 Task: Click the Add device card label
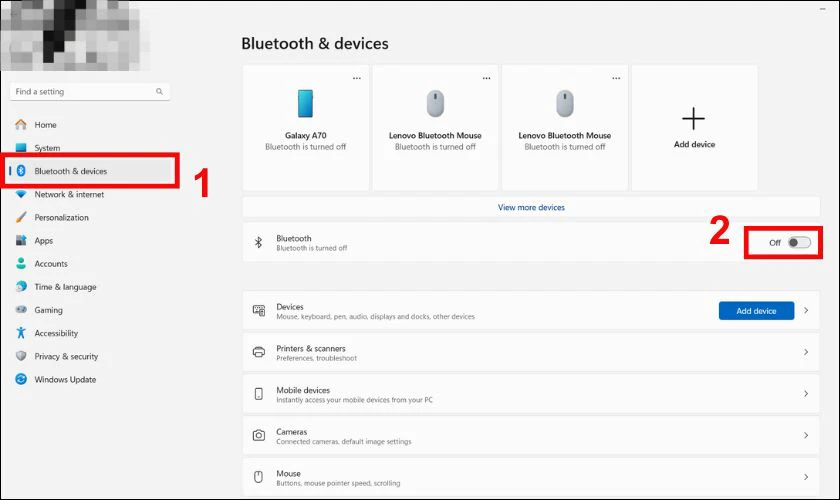tap(694, 144)
